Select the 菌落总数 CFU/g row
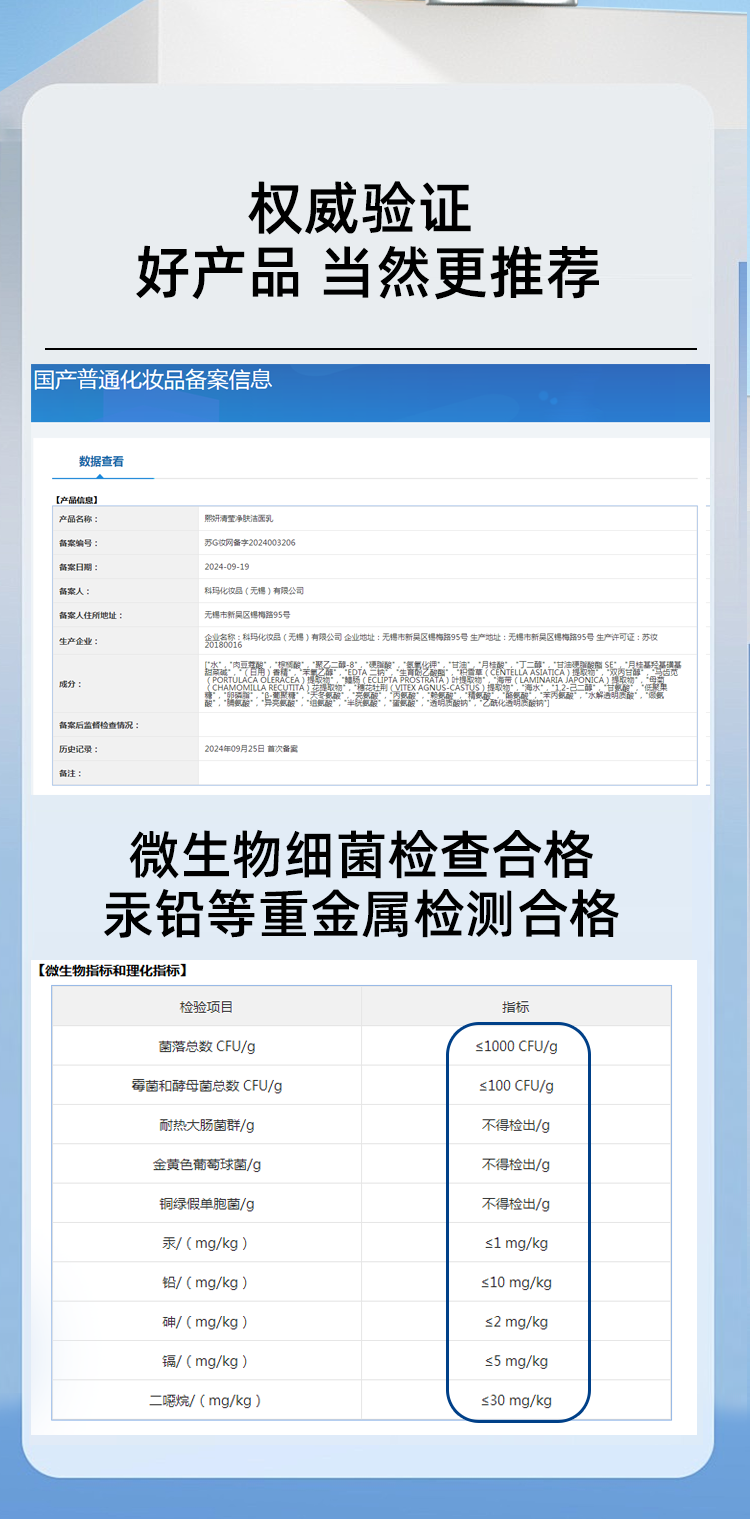 point(206,1046)
